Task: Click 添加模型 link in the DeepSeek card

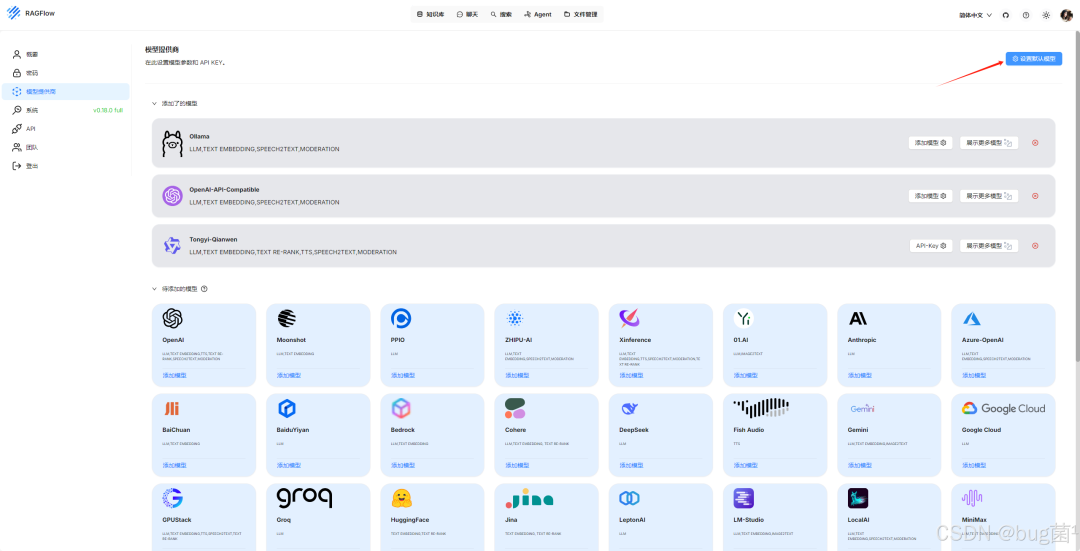Action: 631,466
